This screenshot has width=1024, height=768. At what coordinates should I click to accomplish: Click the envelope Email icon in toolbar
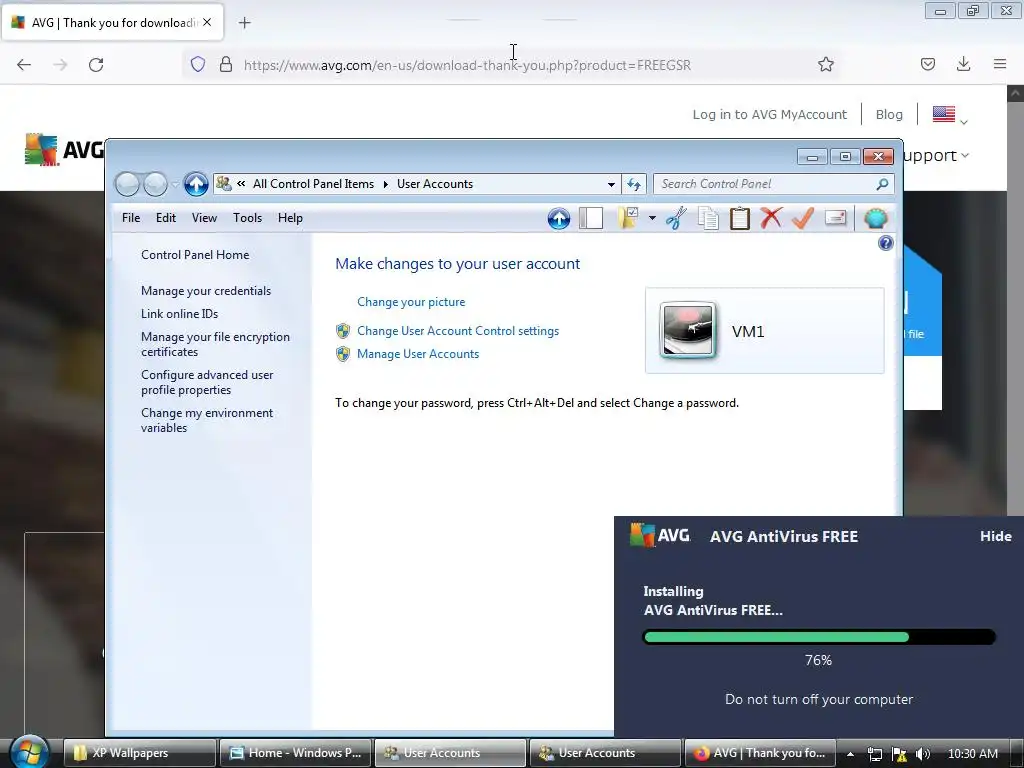[x=835, y=218]
